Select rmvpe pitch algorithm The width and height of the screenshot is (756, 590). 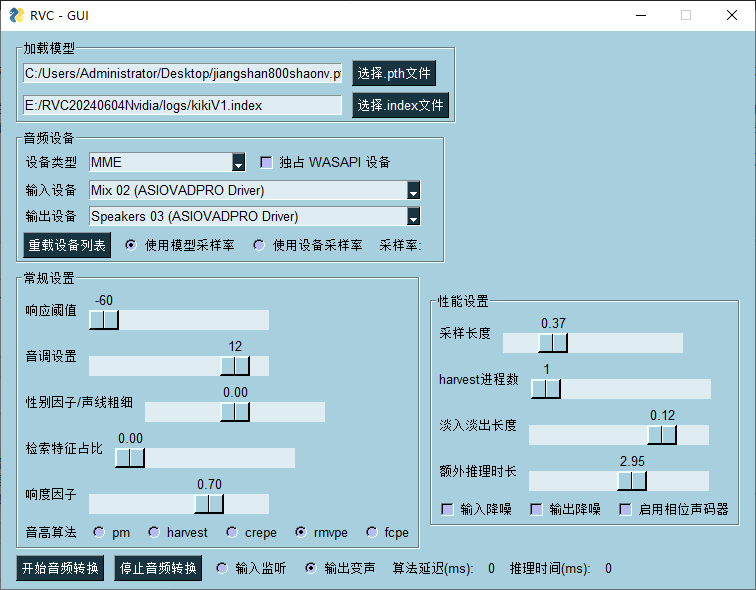[301, 532]
